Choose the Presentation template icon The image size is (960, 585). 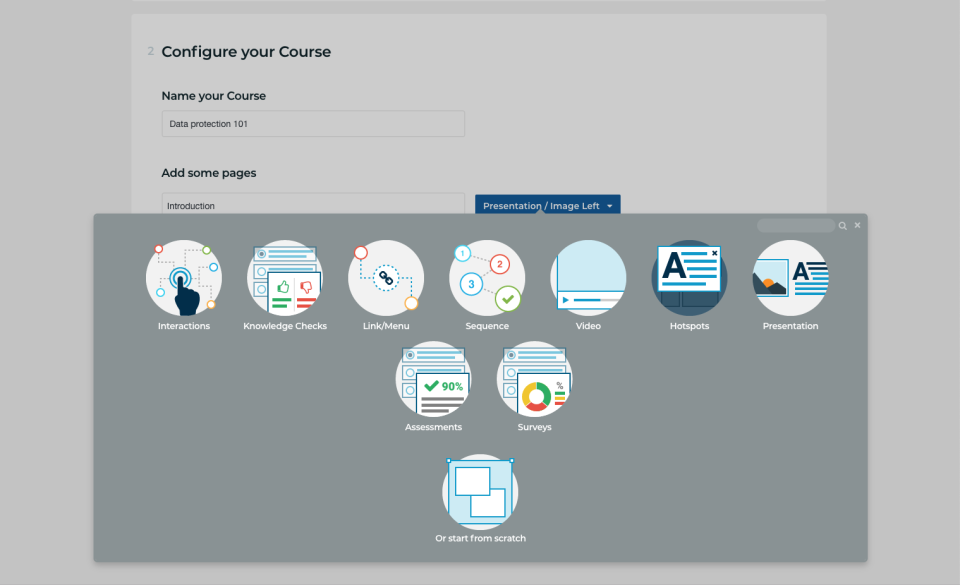coord(790,278)
